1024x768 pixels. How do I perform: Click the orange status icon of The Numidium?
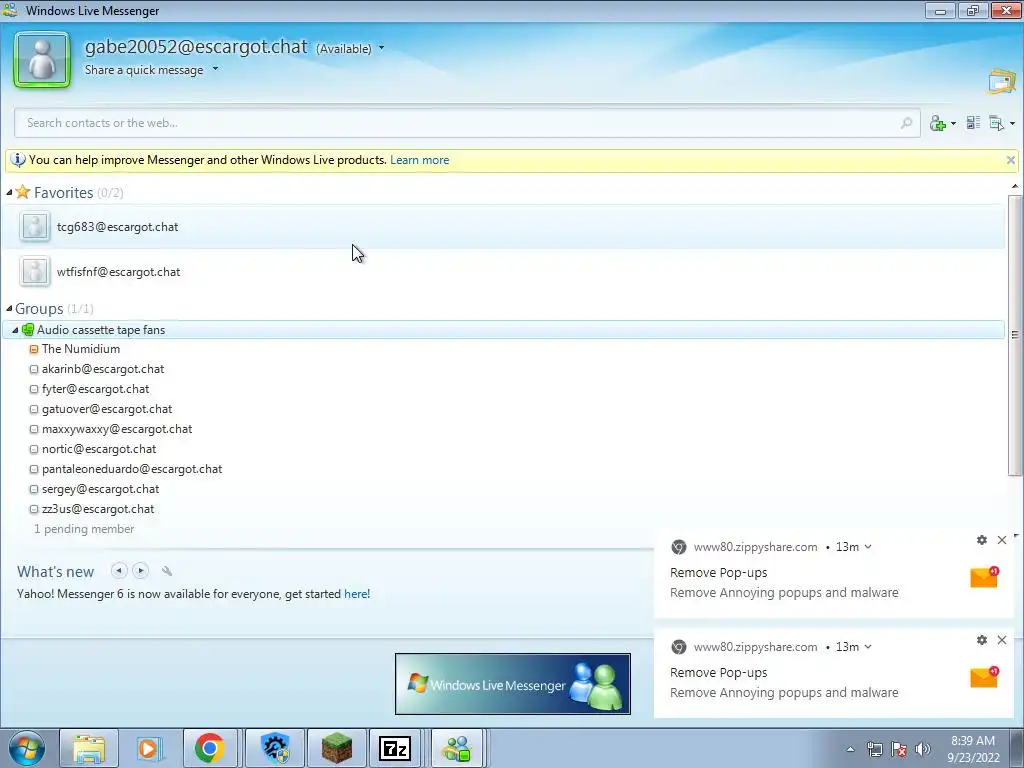(x=34, y=349)
